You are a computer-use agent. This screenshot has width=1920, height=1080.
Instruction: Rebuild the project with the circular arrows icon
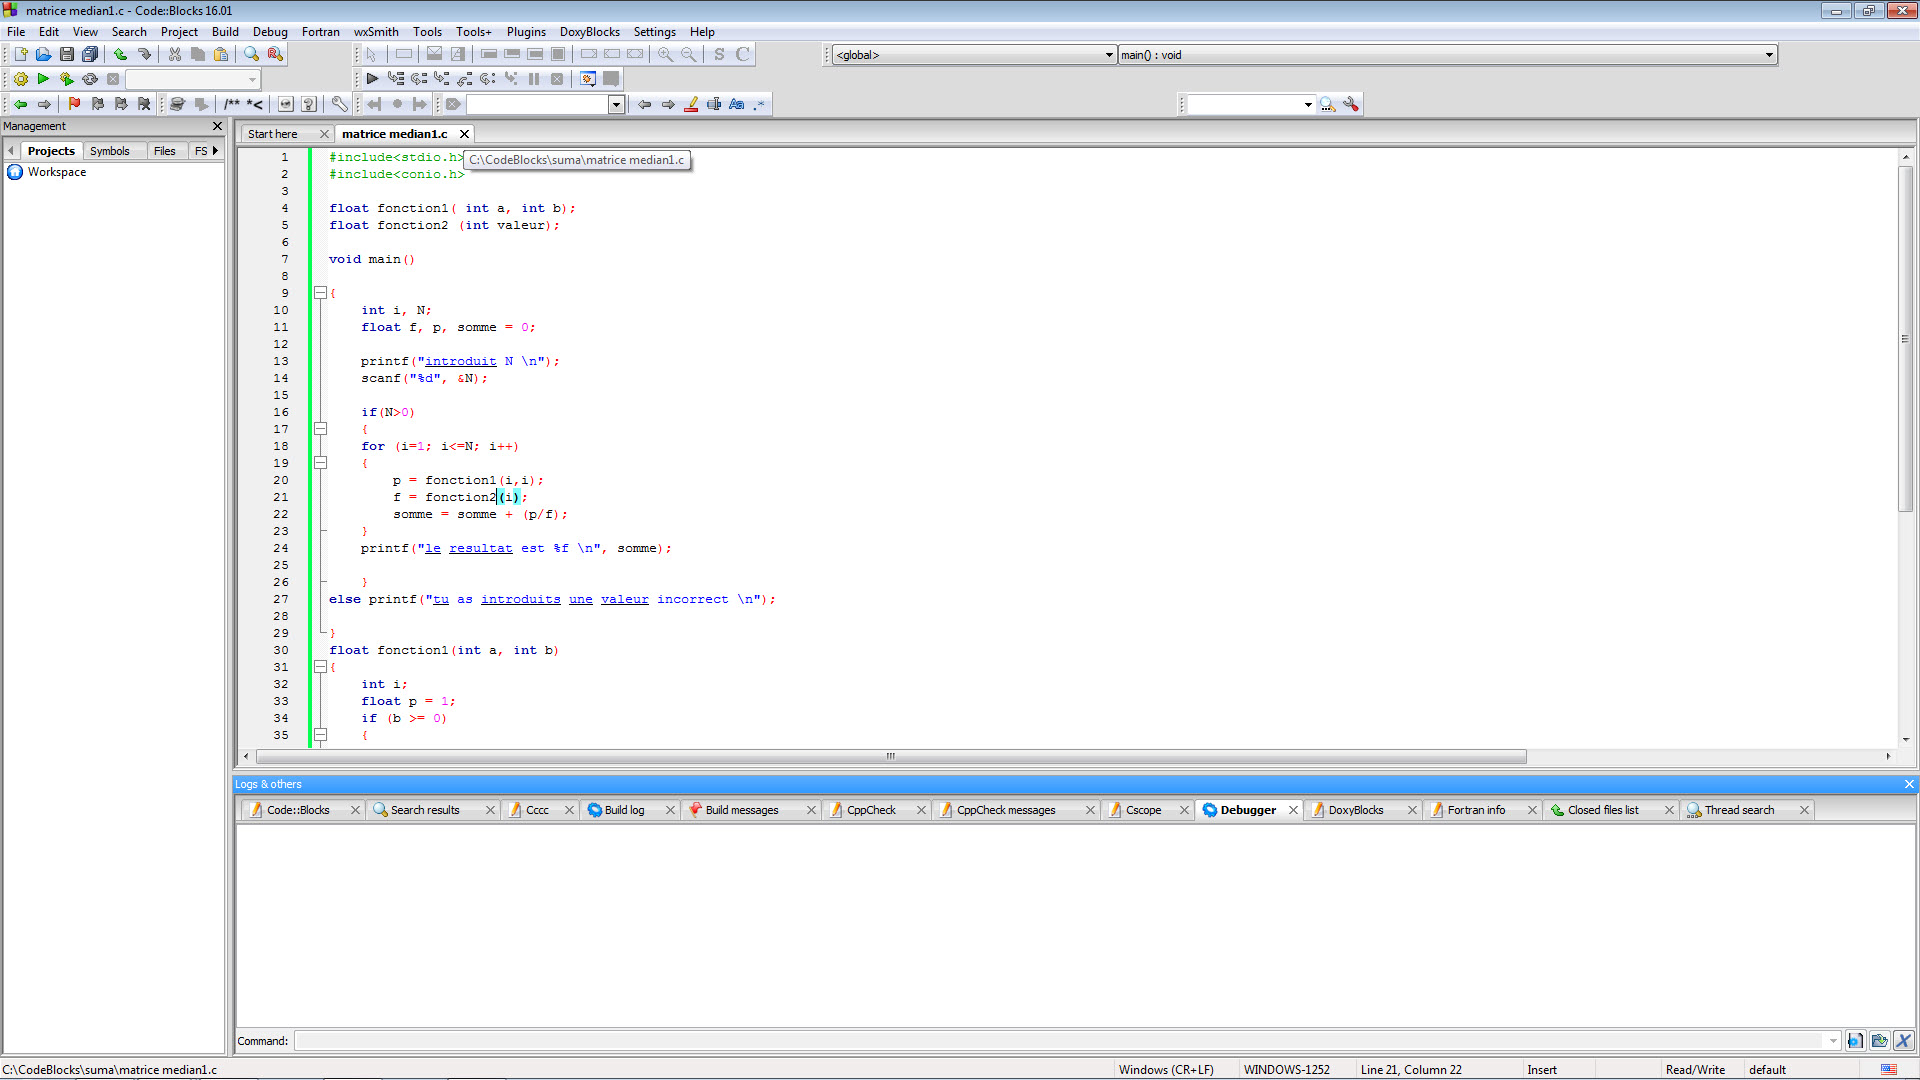pos(90,79)
